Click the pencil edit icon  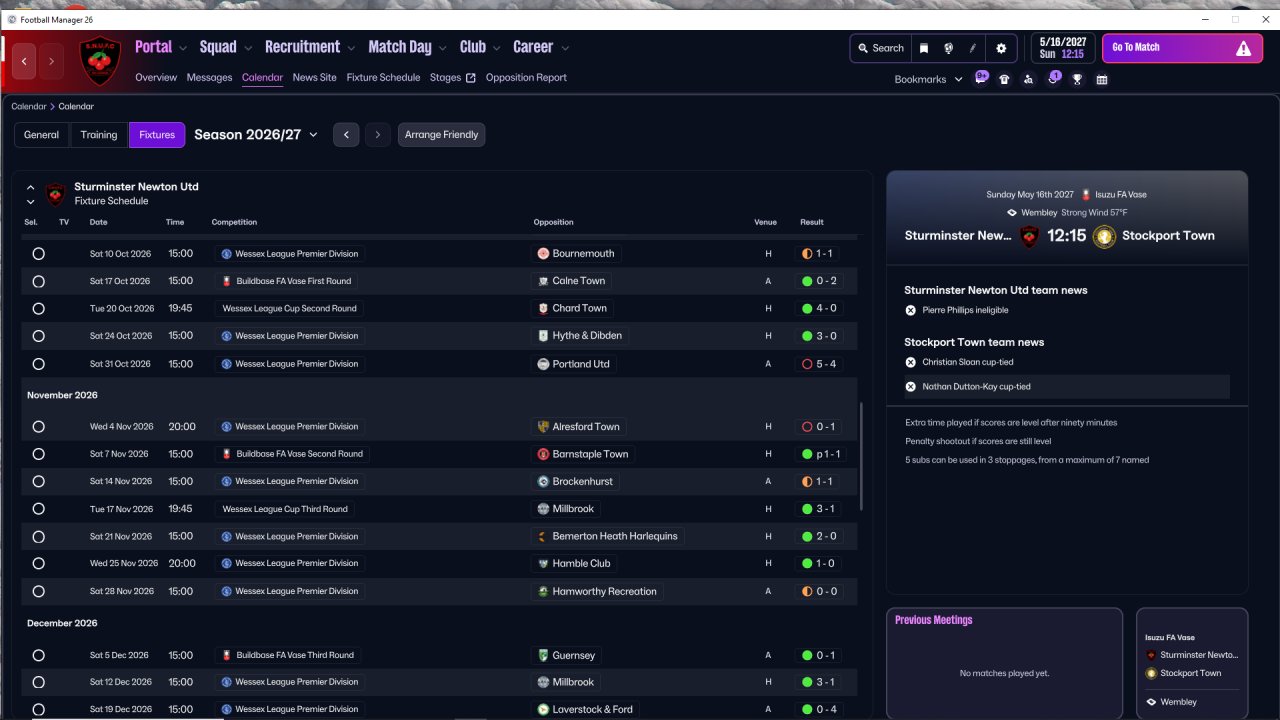point(973,48)
